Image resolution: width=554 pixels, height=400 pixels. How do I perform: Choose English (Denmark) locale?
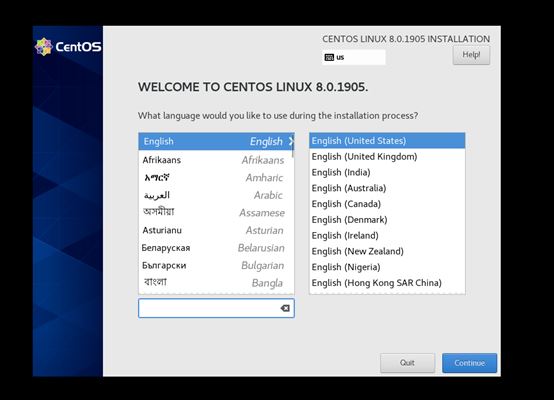coord(387,220)
